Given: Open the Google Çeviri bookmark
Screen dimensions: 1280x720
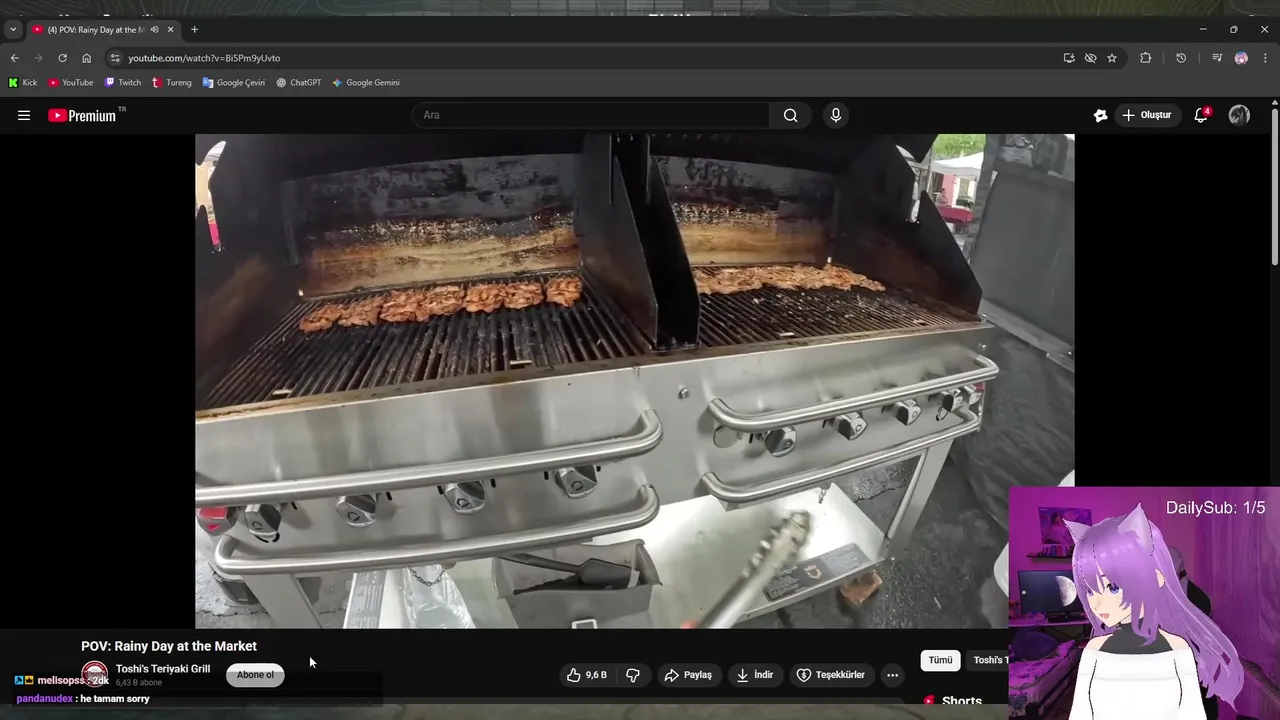Looking at the screenshot, I should pos(234,83).
